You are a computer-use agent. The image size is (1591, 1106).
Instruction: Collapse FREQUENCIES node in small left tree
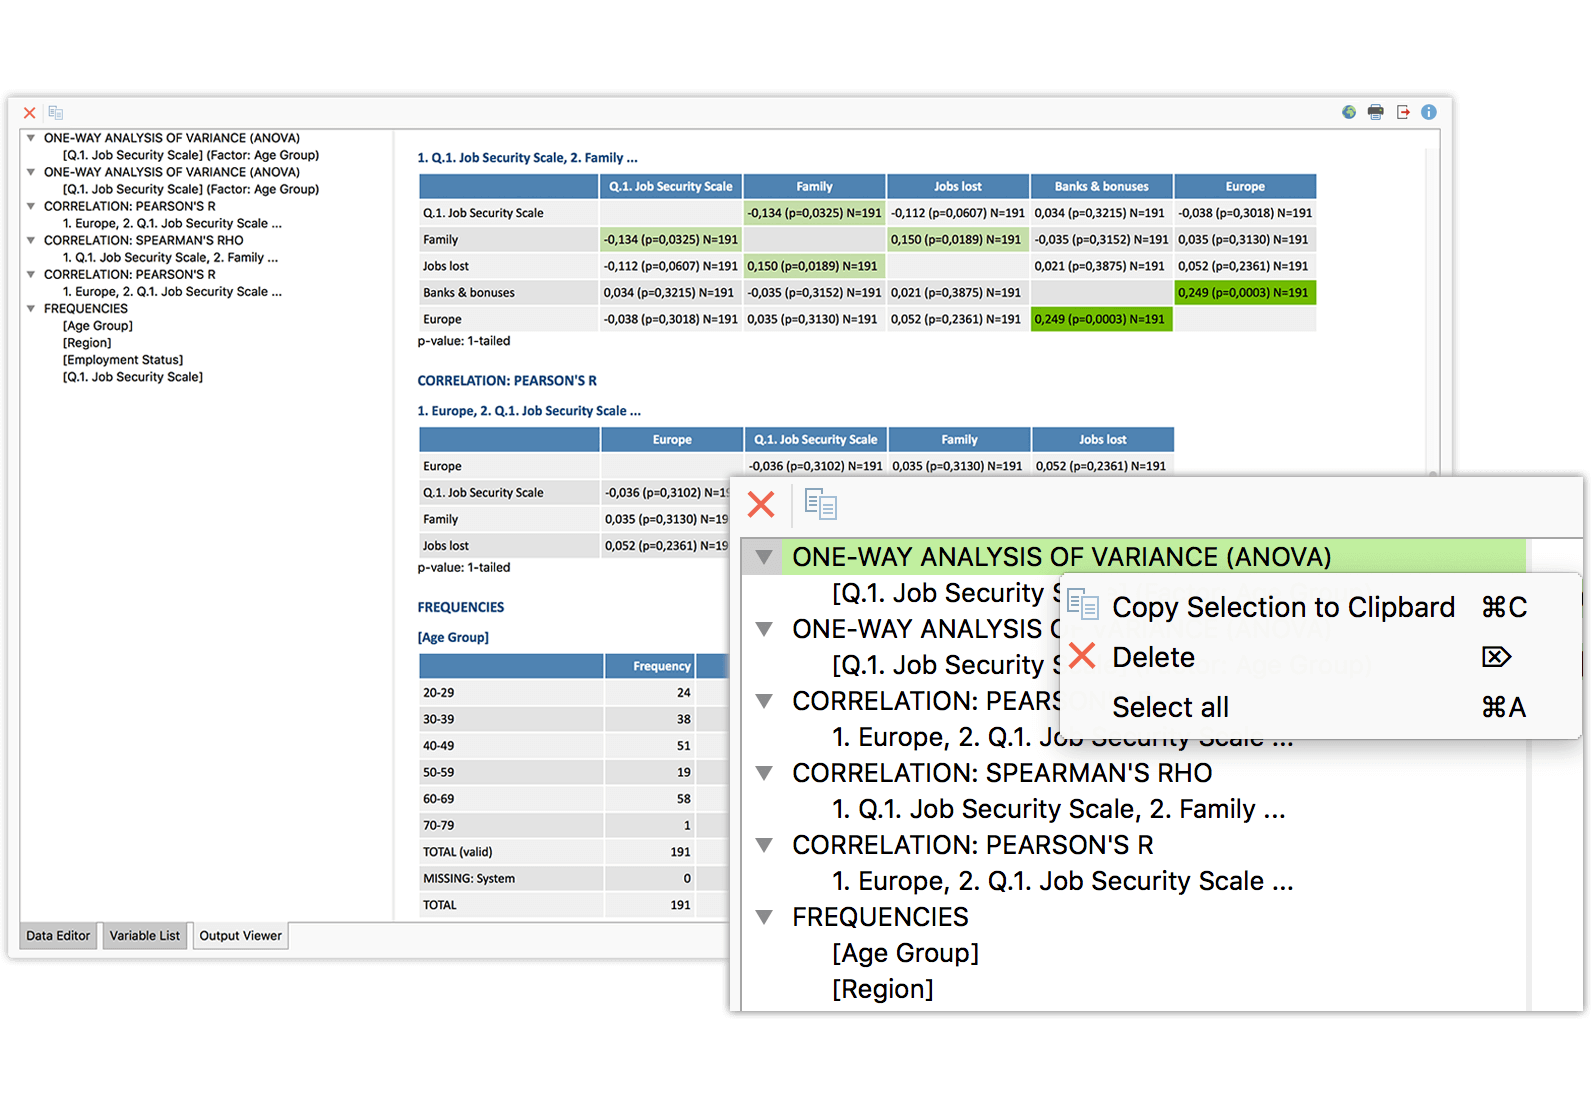point(31,308)
